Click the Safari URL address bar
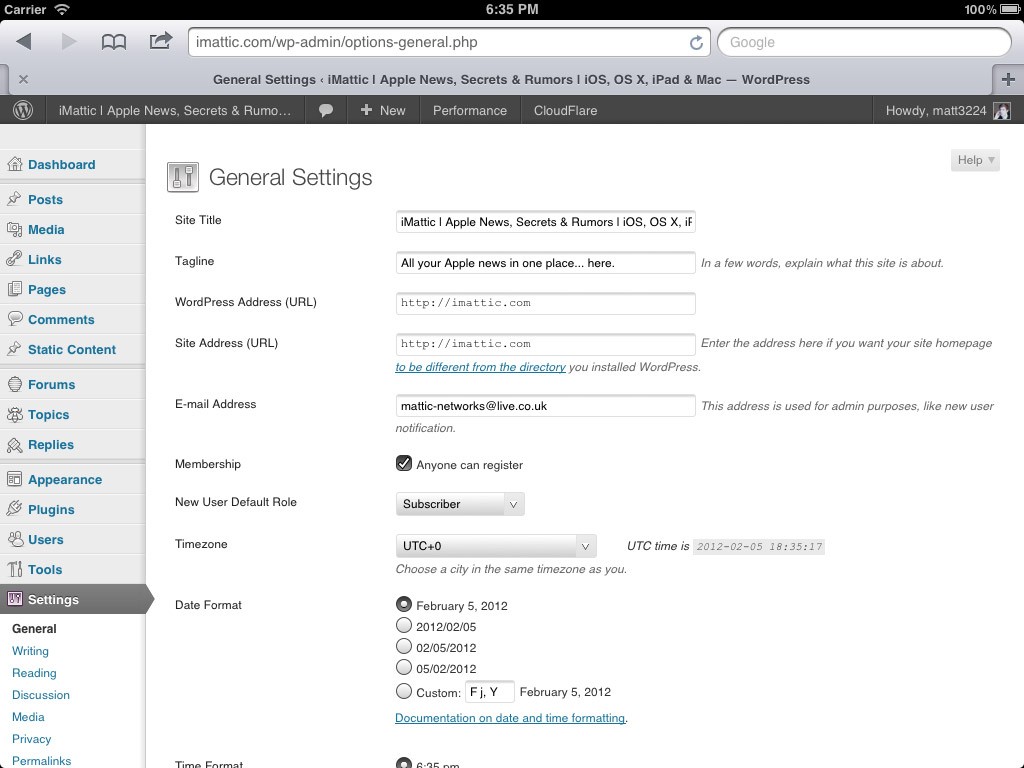 click(449, 42)
